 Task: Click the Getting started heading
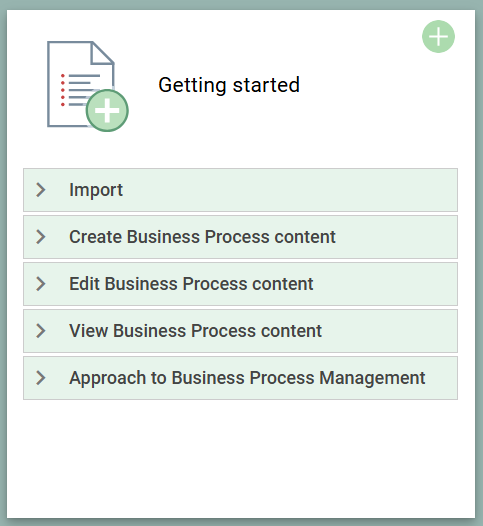(229, 85)
